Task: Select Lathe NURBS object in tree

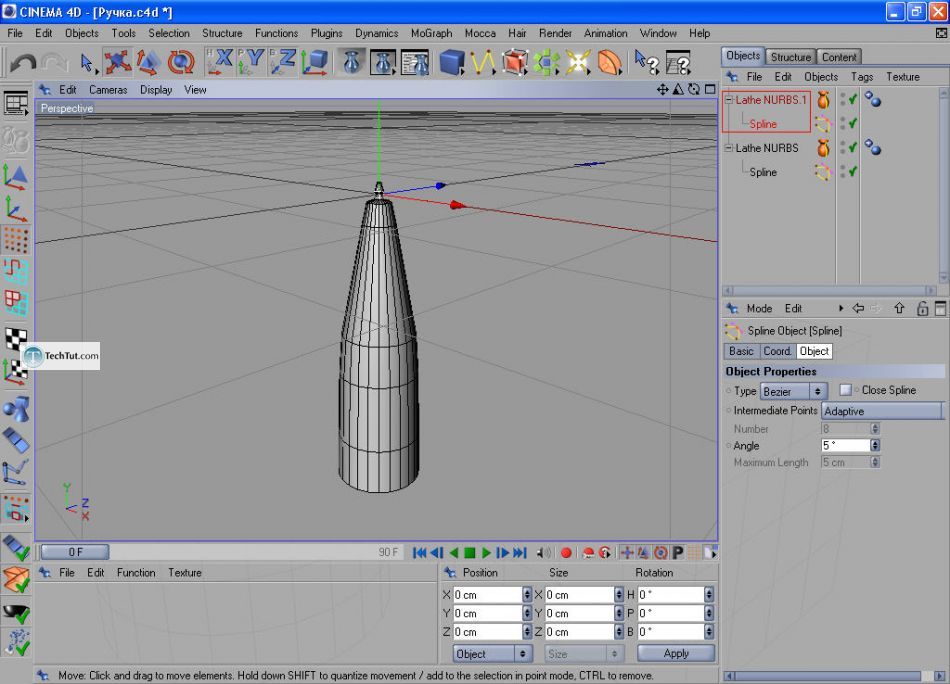Action: click(x=766, y=148)
